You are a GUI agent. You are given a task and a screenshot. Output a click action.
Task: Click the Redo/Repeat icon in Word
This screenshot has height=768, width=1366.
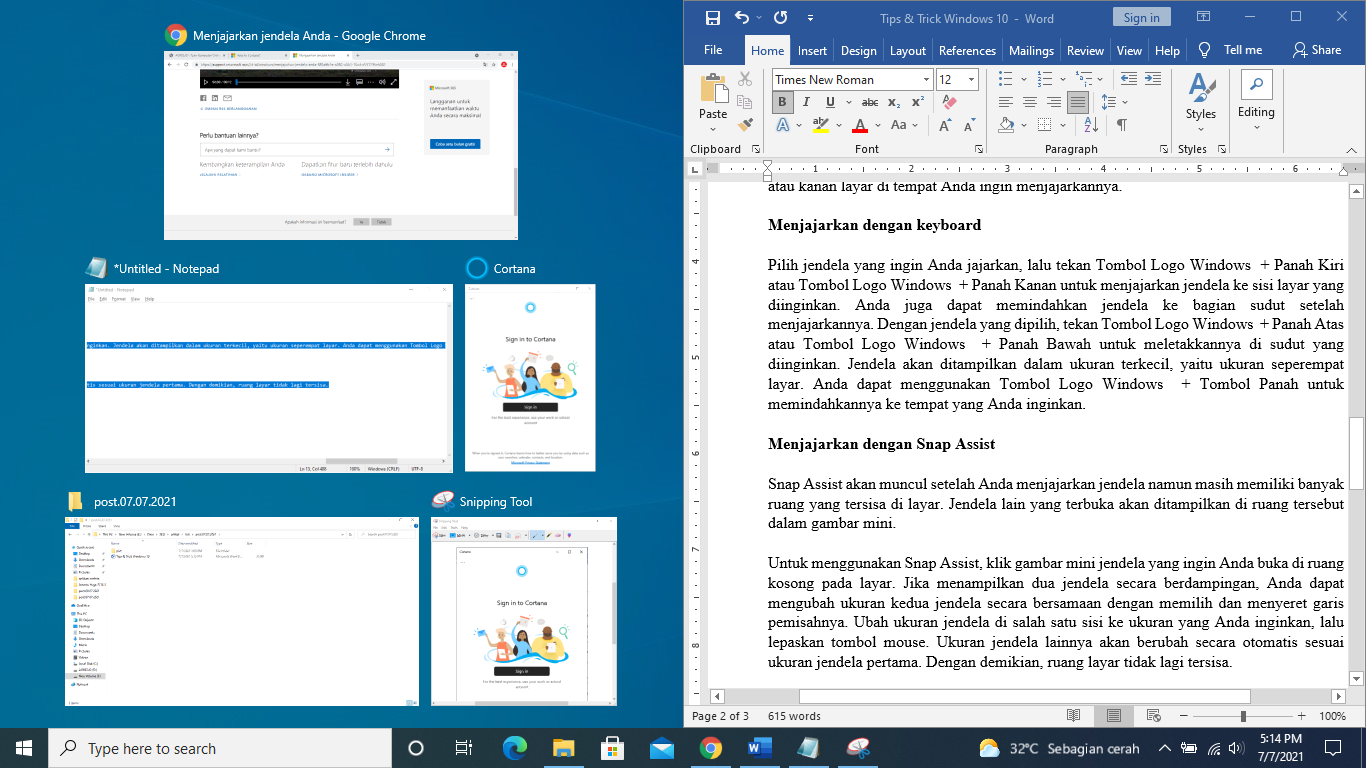(780, 18)
